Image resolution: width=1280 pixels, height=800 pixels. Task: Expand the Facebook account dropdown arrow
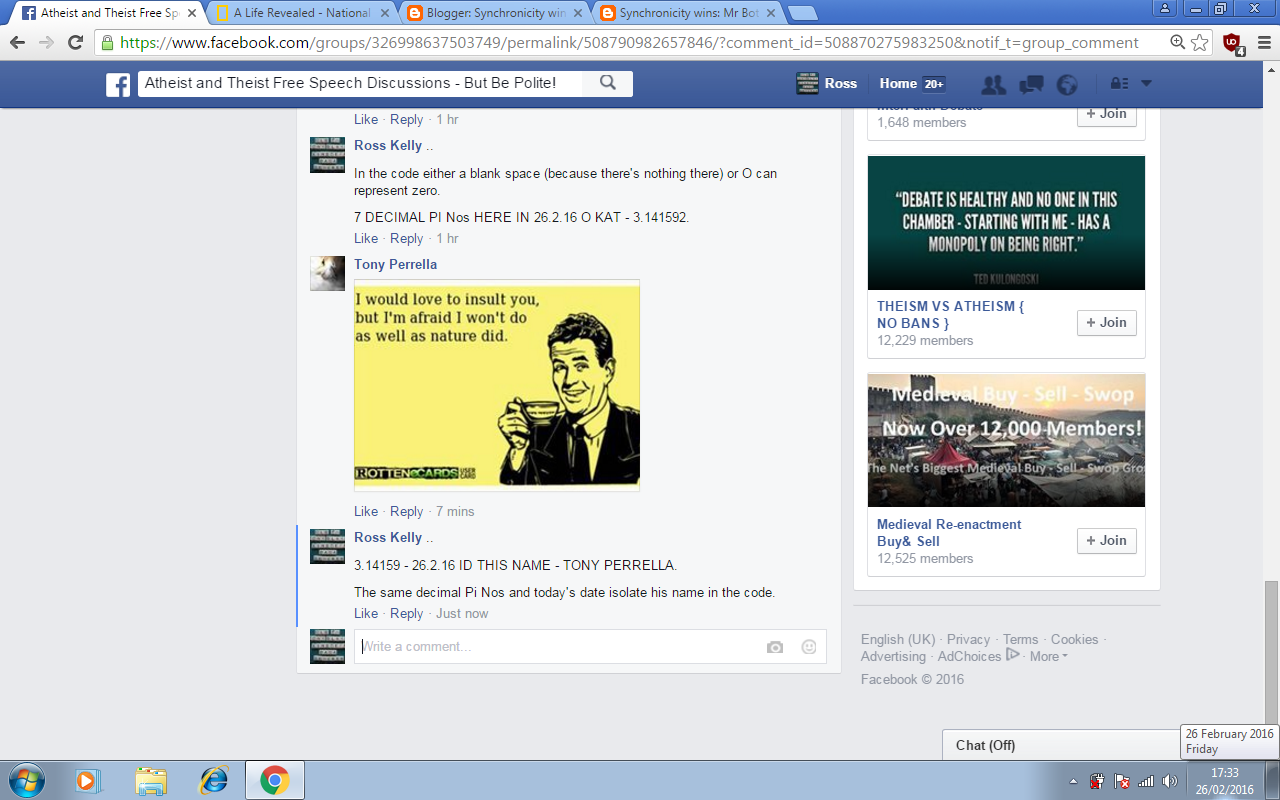(1147, 84)
